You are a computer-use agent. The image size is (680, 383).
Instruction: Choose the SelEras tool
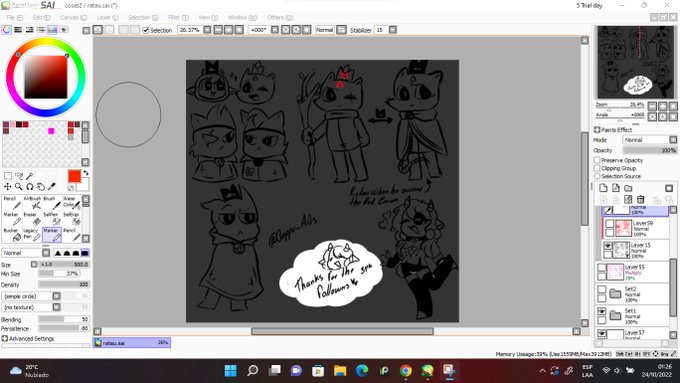point(71,219)
